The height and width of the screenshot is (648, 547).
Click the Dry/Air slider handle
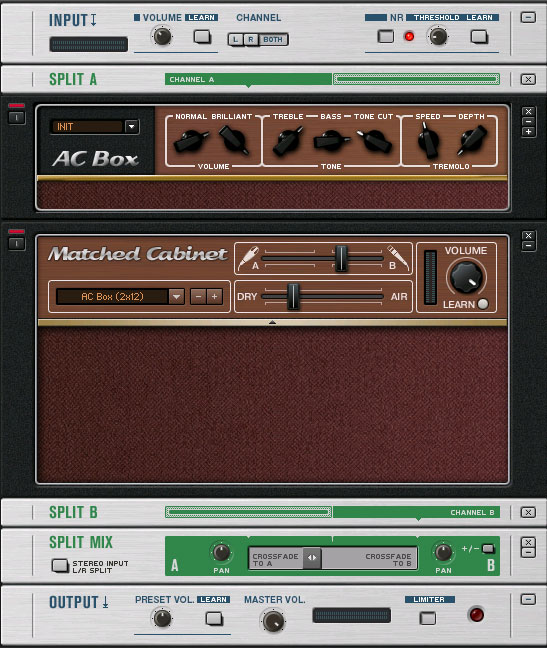[x=293, y=296]
